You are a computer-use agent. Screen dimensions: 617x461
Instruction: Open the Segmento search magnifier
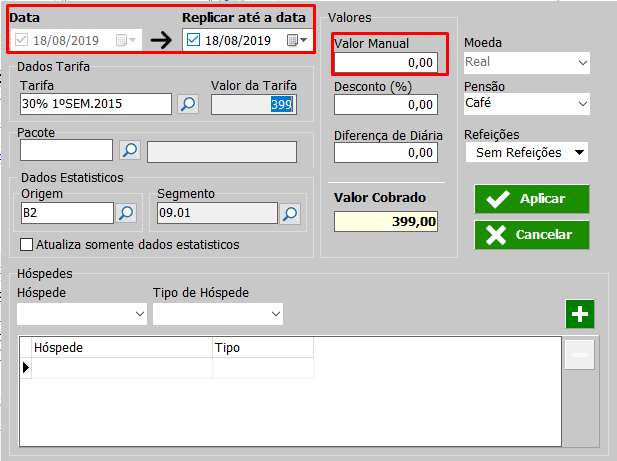pos(290,214)
